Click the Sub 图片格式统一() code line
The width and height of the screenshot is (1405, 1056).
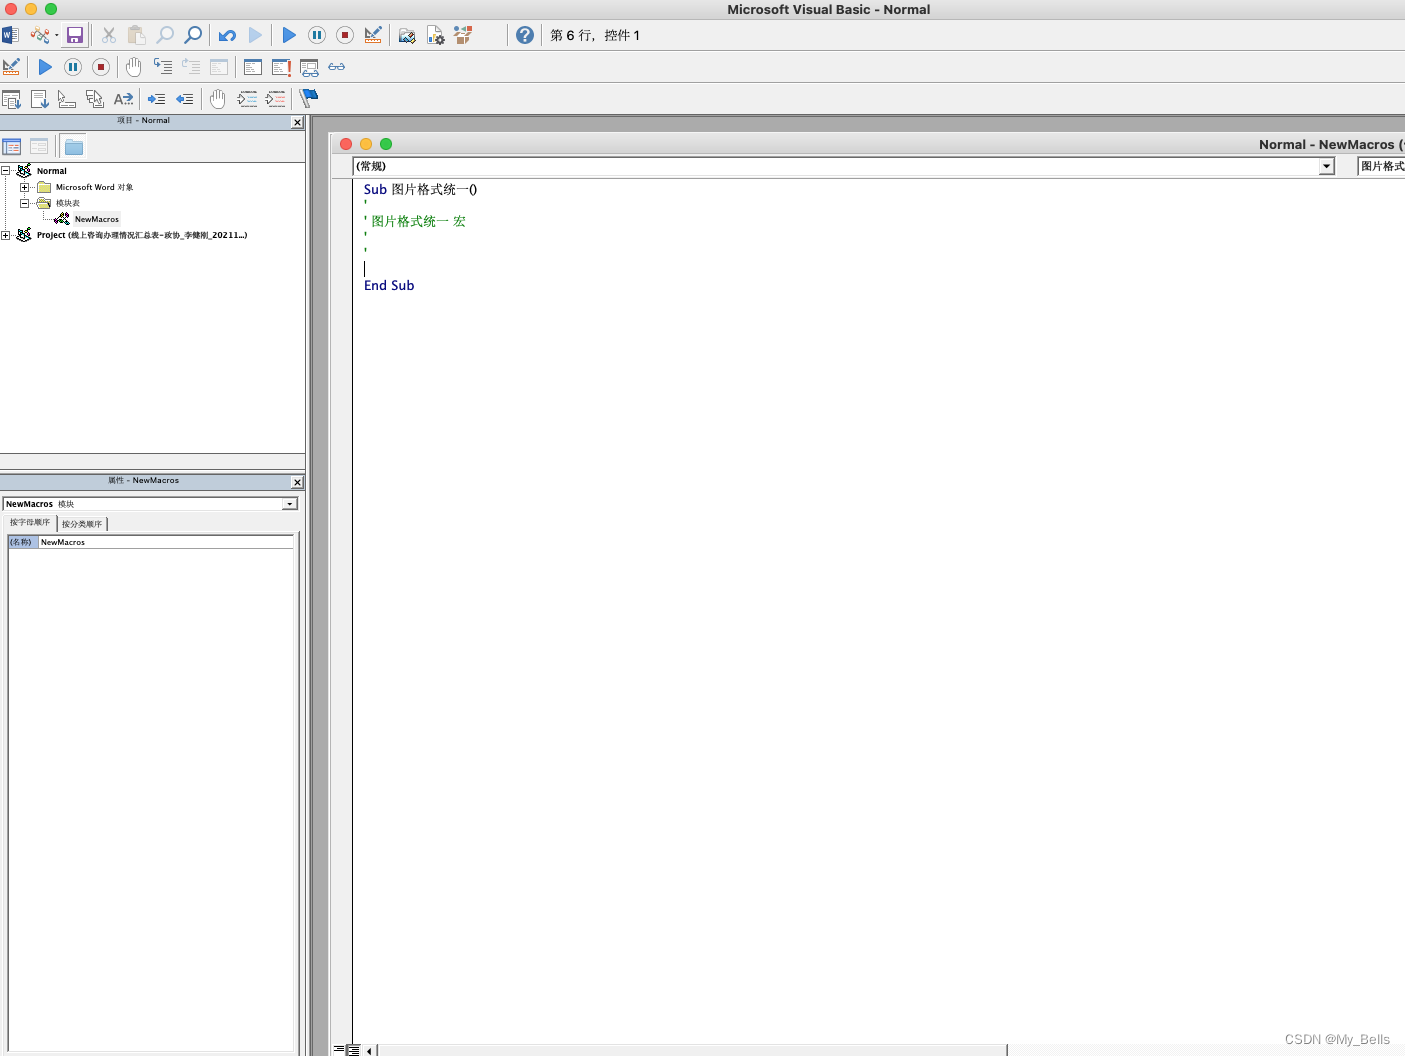[x=420, y=189]
